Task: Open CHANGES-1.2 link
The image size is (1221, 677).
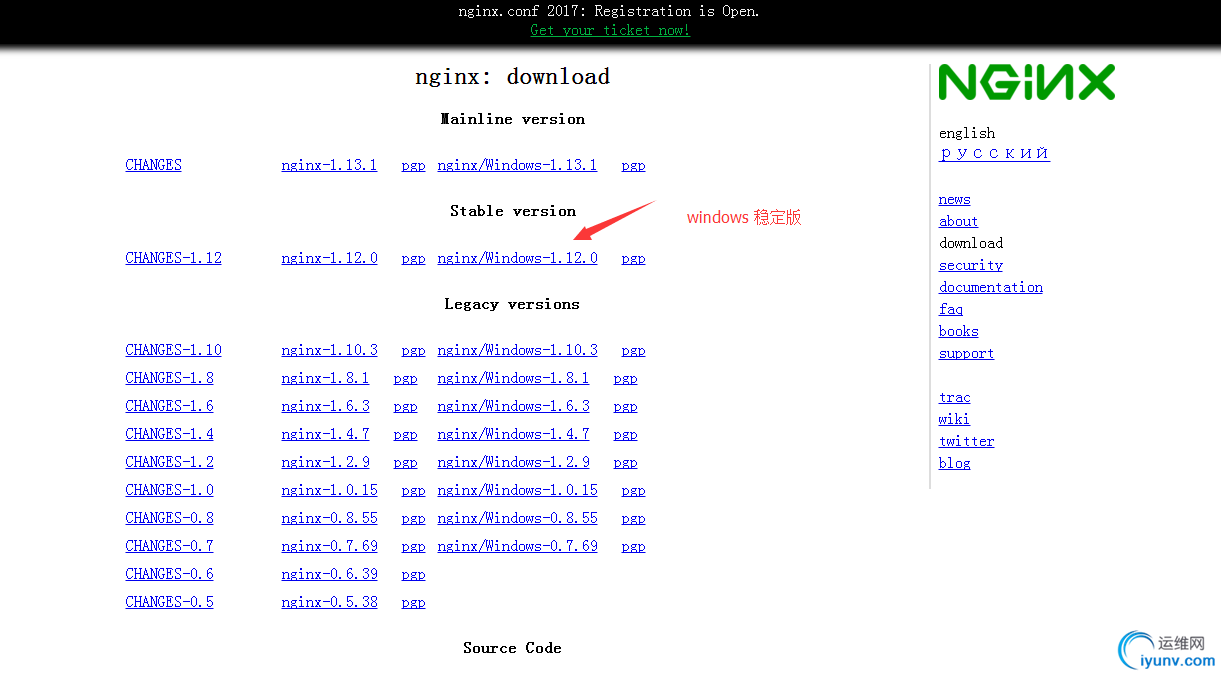Action: tap(169, 462)
